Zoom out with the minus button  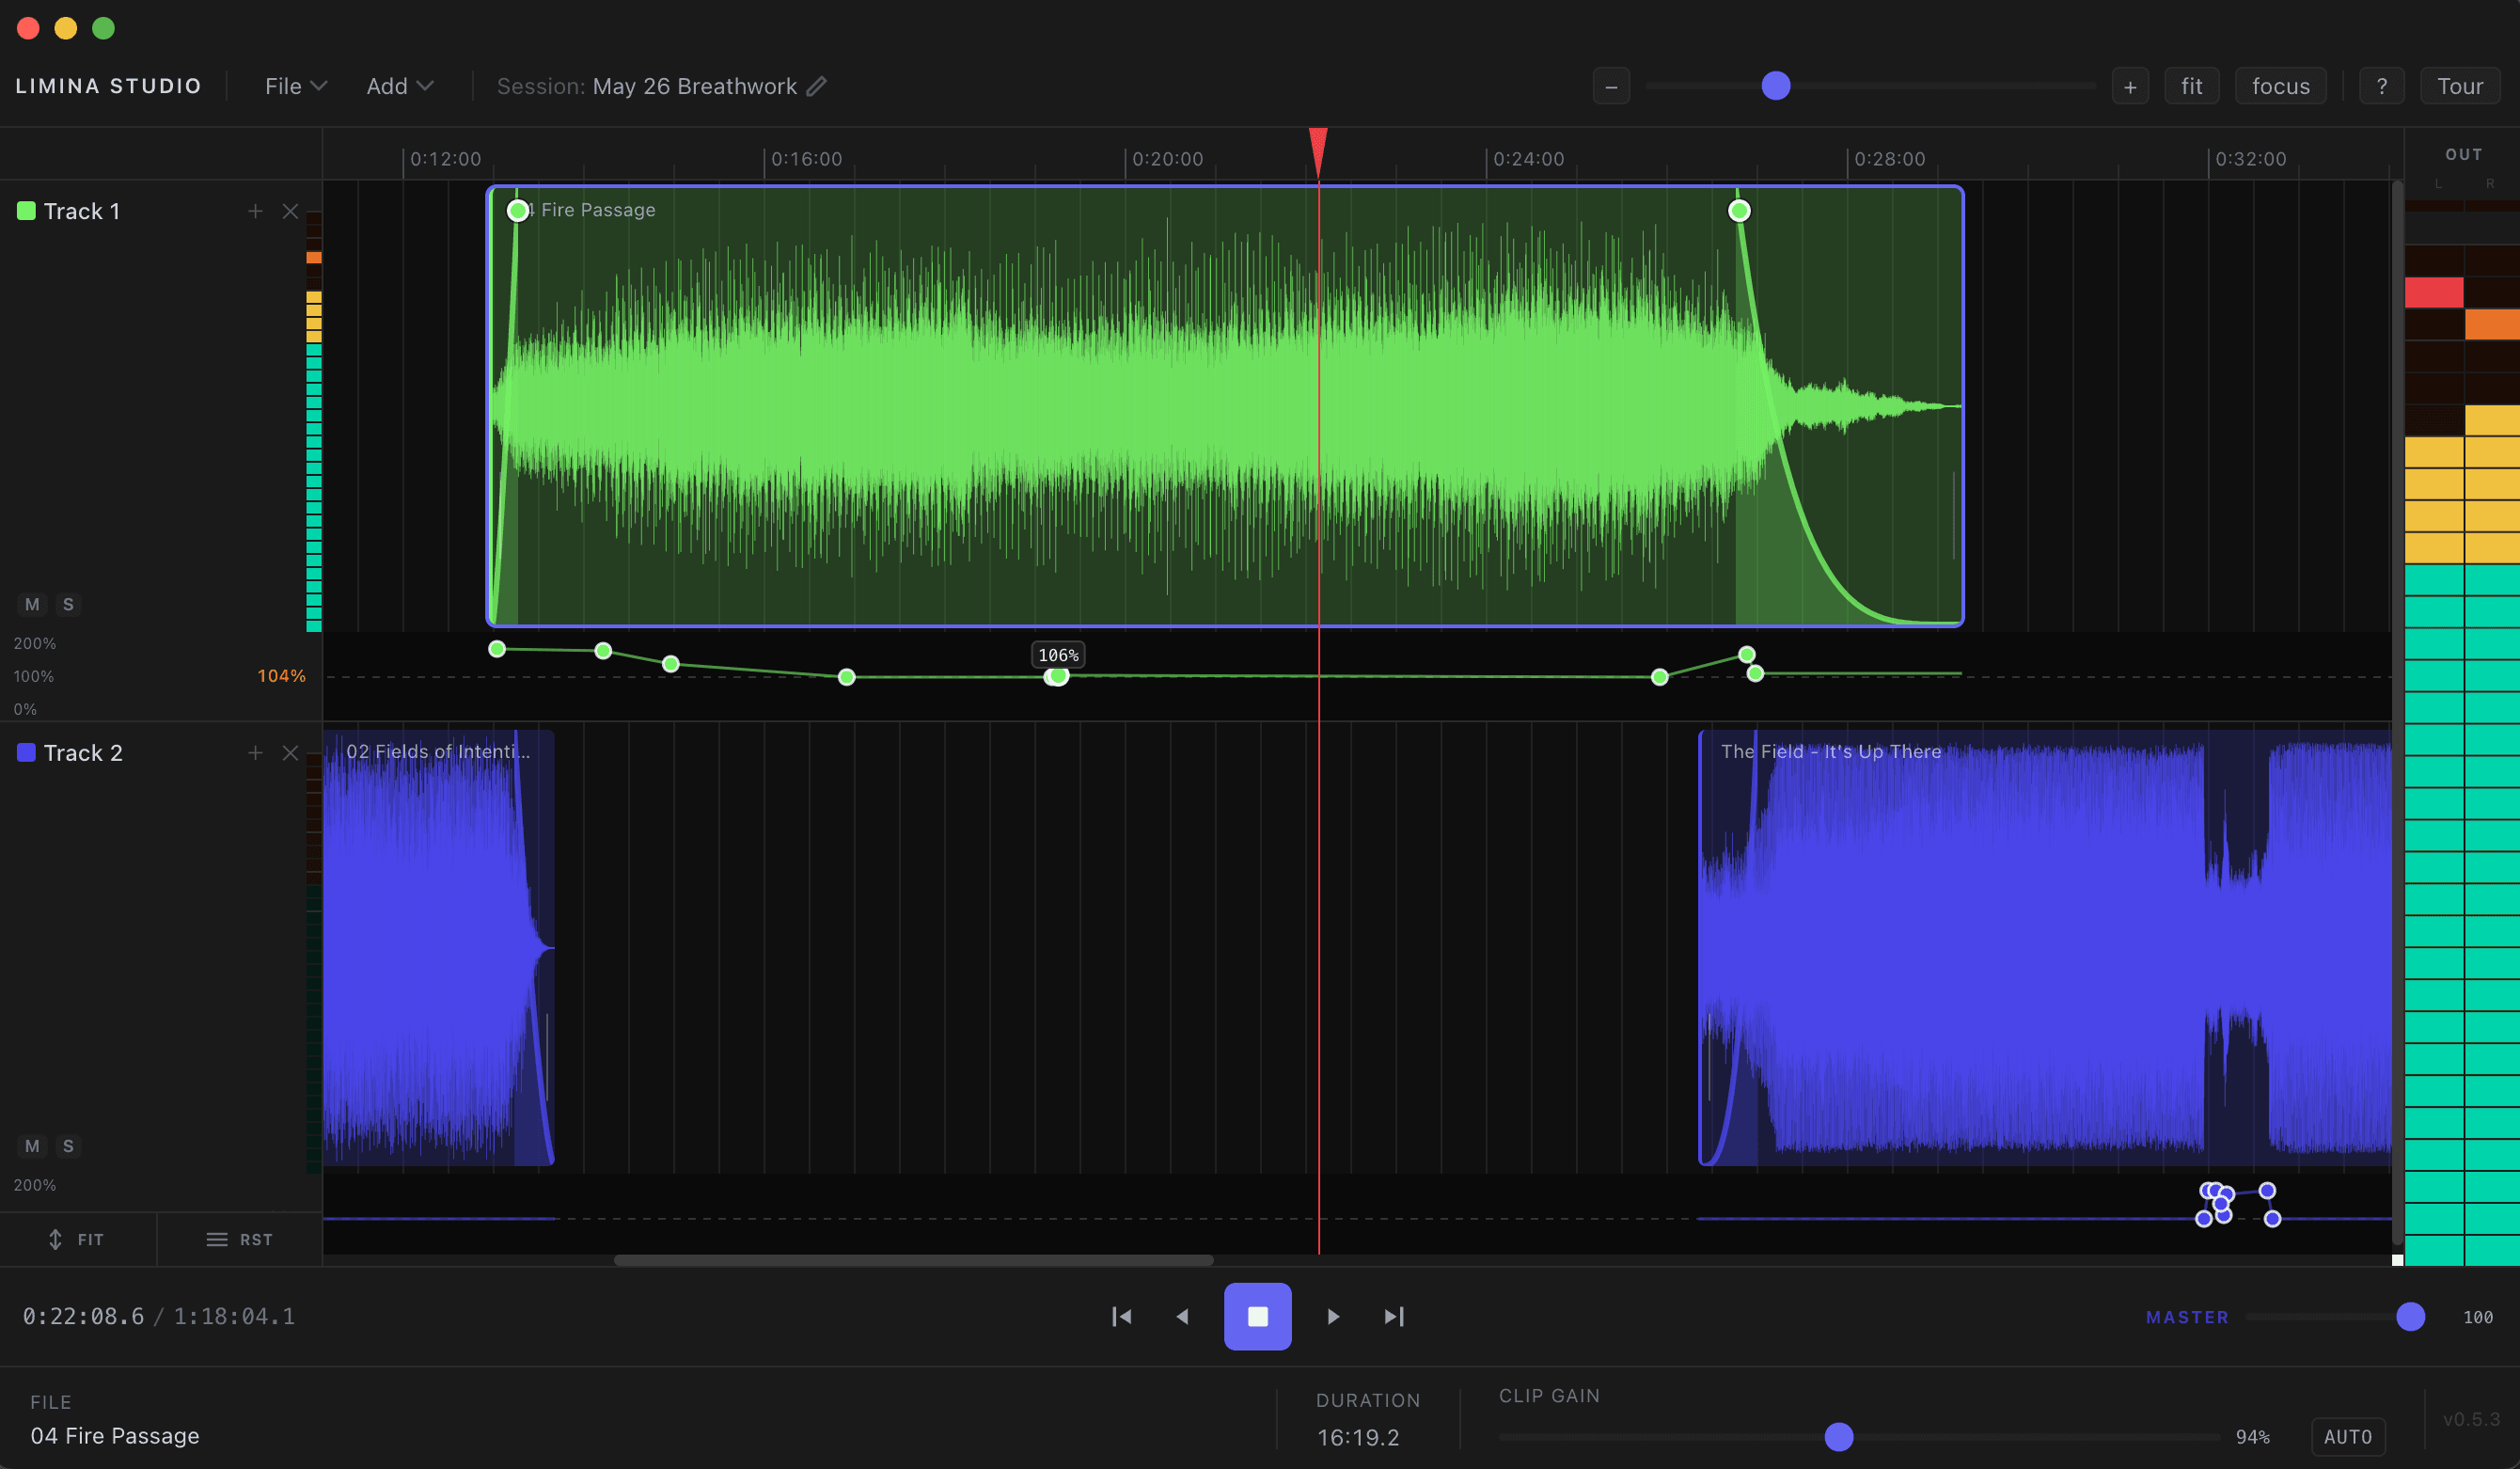tap(1610, 86)
